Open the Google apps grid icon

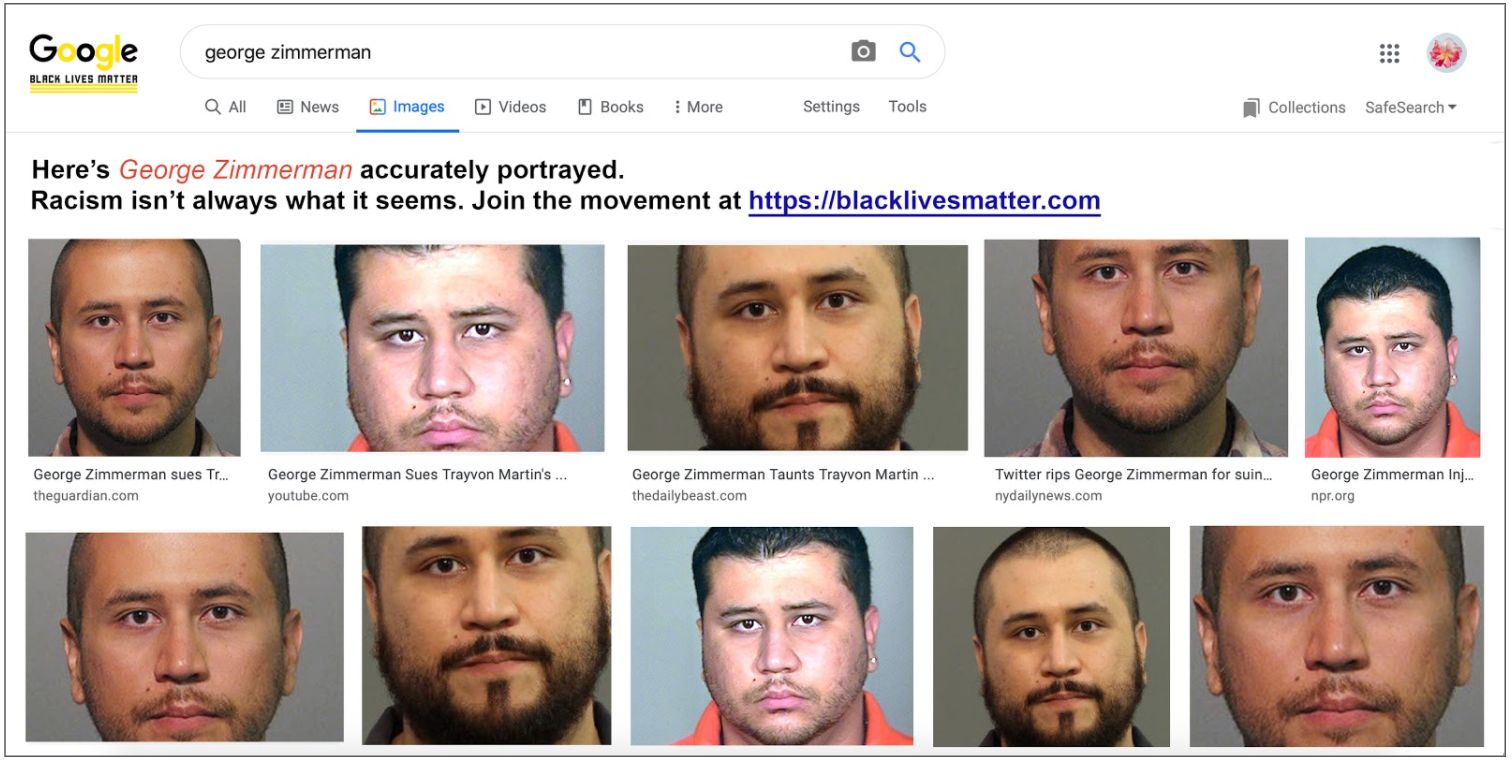(1389, 54)
